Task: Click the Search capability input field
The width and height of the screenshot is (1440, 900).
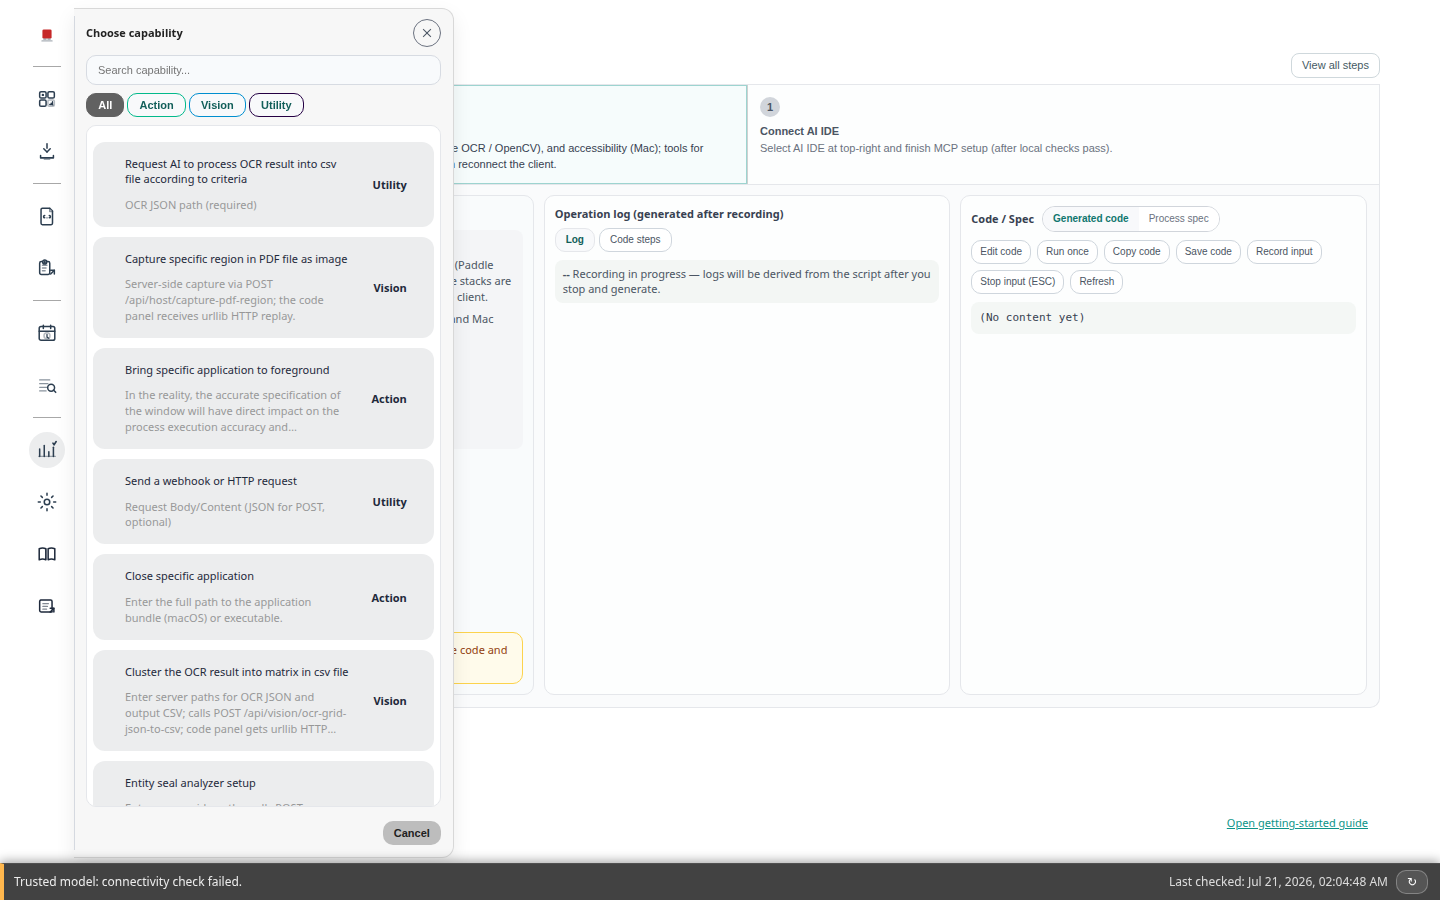Action: pos(263,70)
